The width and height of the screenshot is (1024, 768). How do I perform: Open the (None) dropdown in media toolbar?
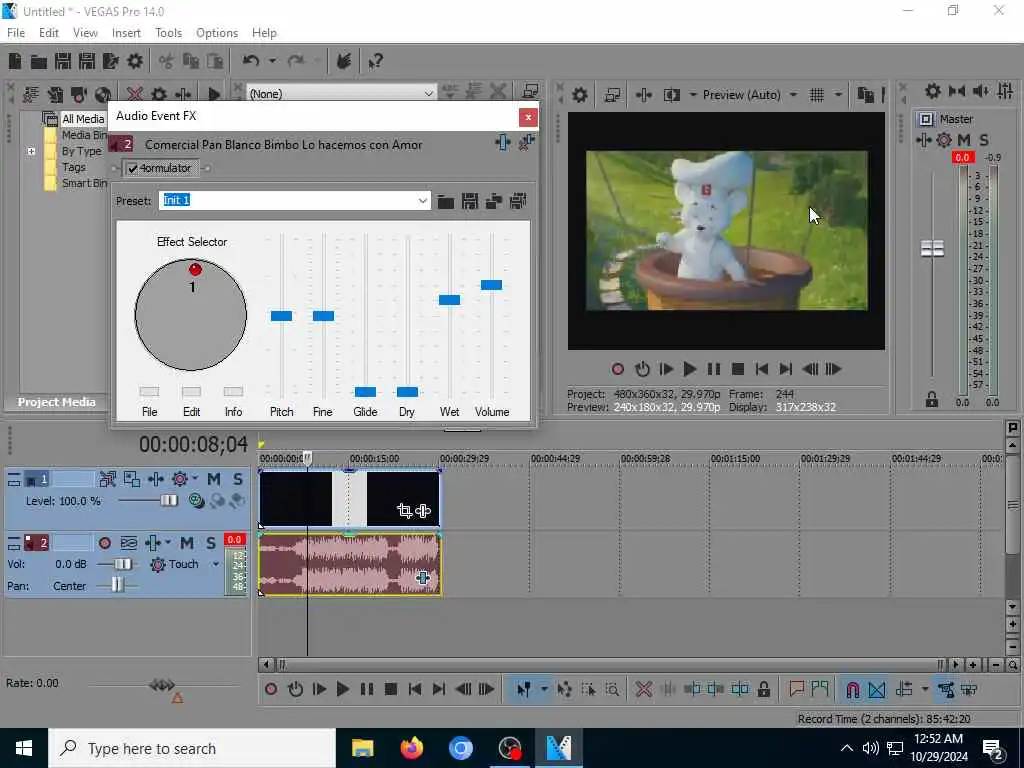(x=428, y=94)
